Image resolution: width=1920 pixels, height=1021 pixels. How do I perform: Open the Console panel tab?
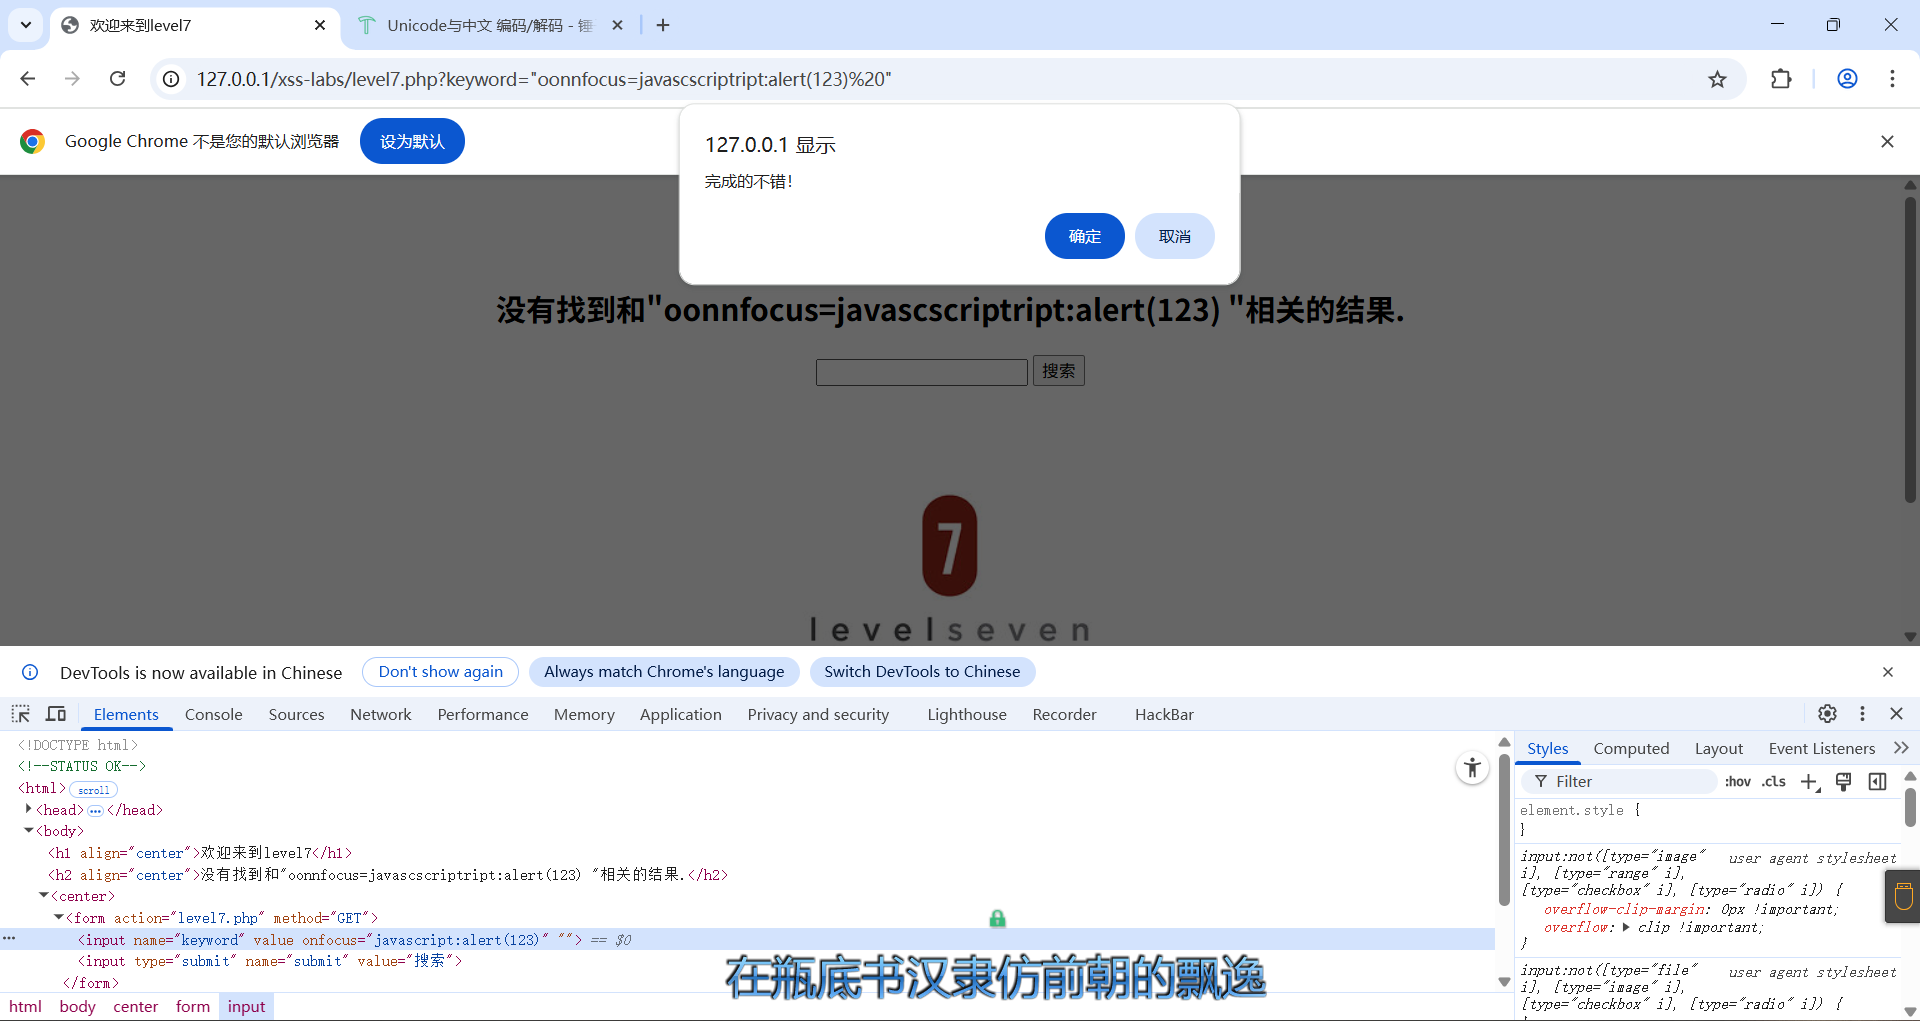click(214, 714)
